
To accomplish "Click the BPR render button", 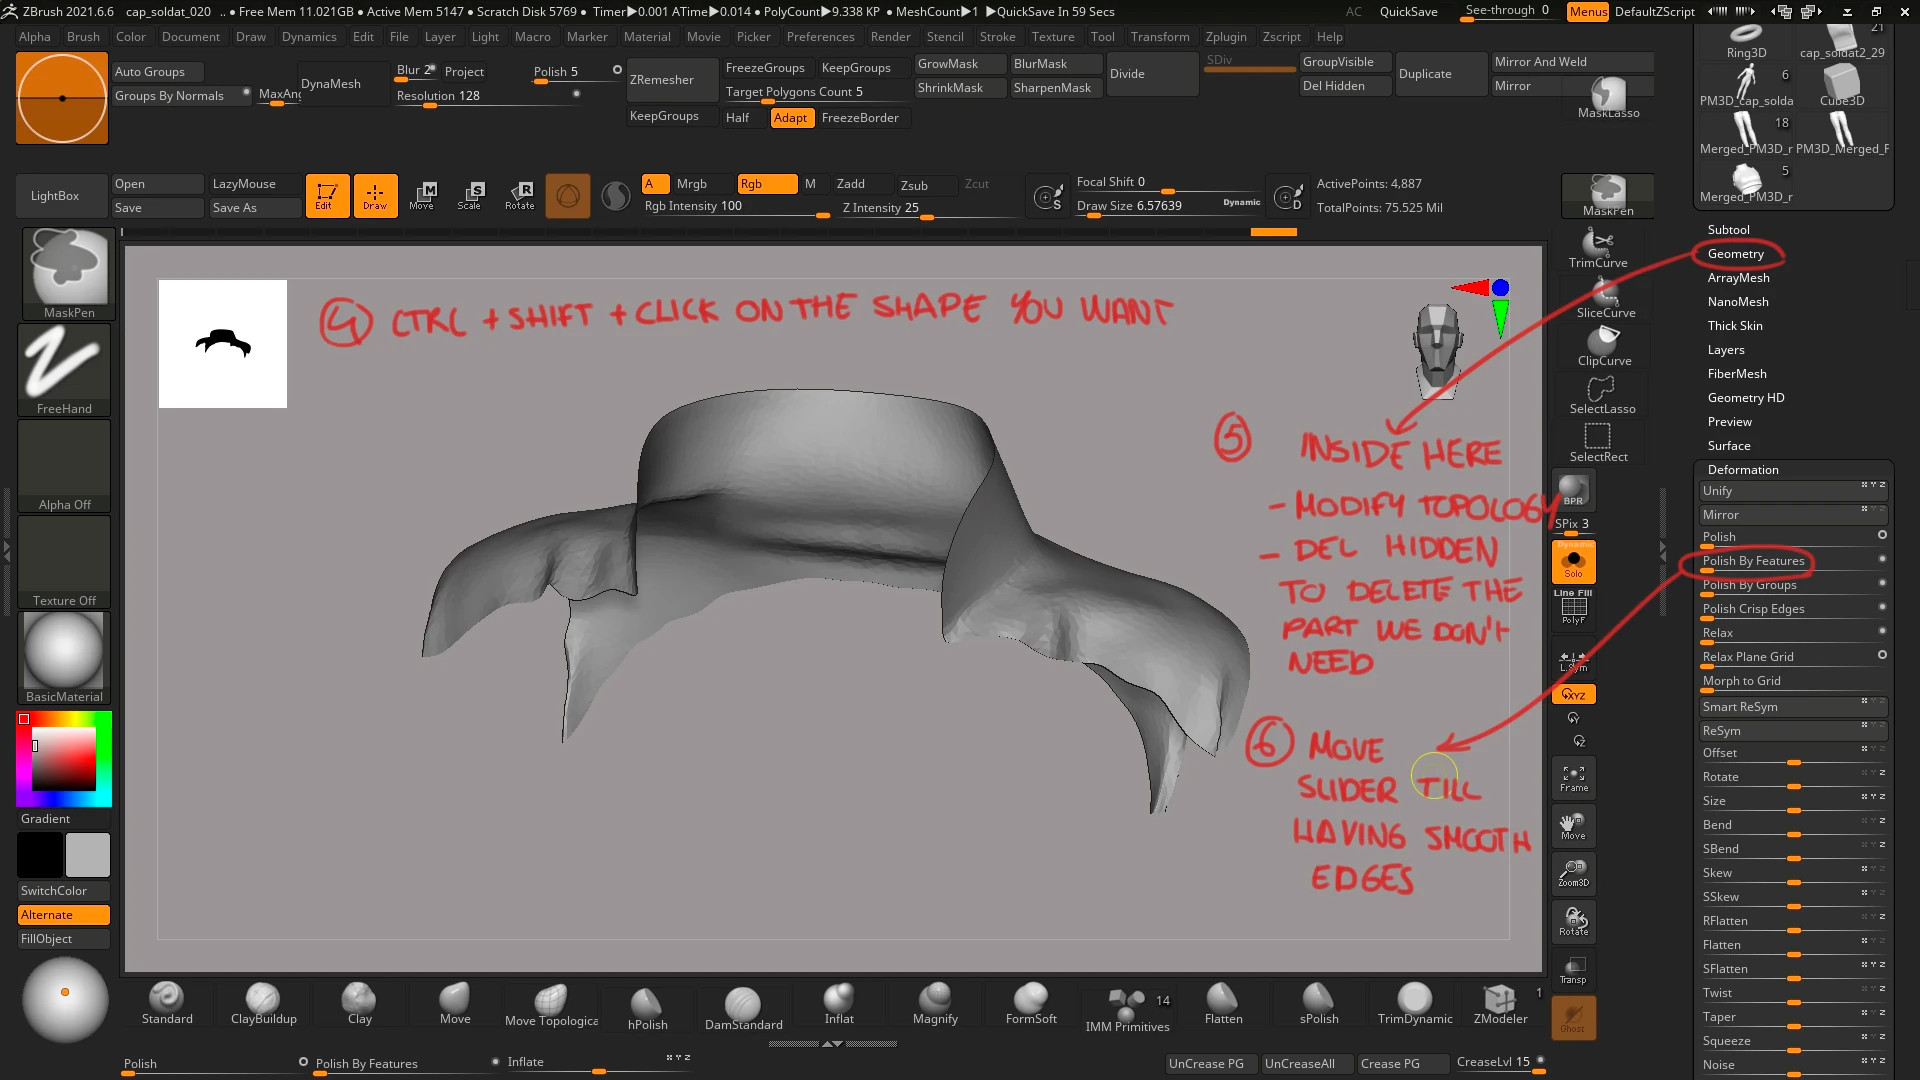I will point(1573,490).
